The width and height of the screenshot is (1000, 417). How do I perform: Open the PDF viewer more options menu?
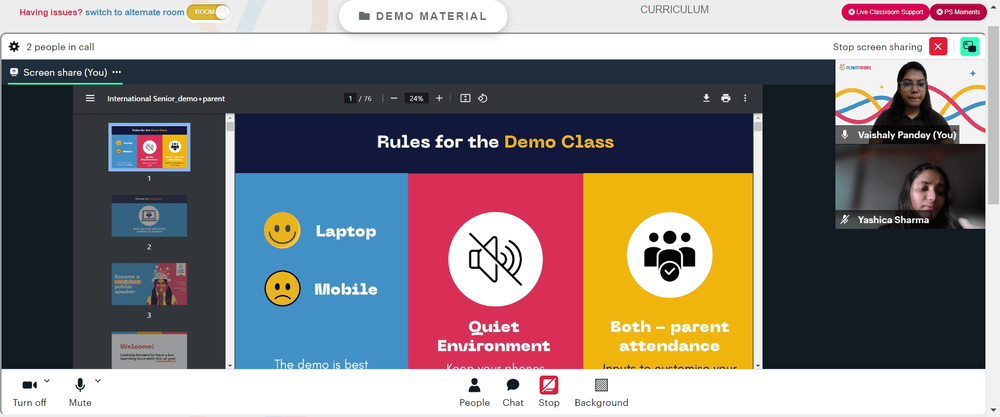(744, 98)
